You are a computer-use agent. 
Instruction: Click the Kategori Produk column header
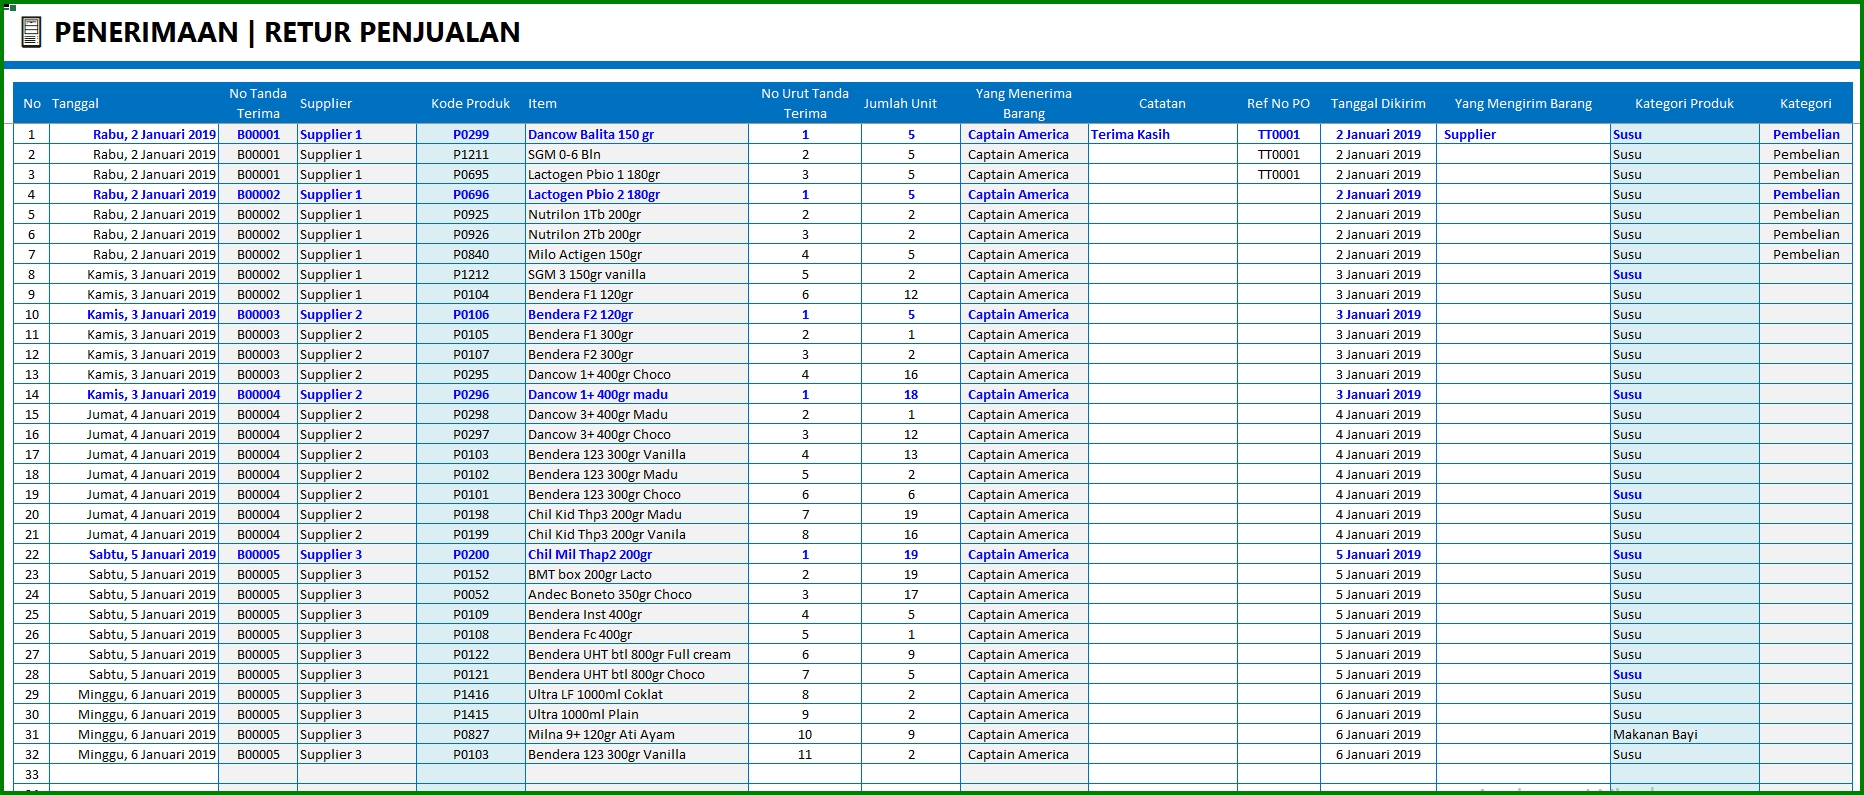click(x=1684, y=103)
